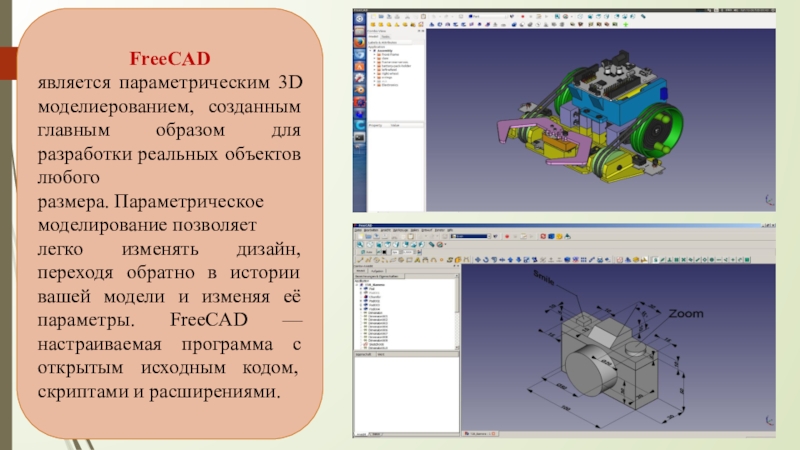Select the Draft text 'A' tool
Image resolution: width=800 pixels, height=450 pixels.
click(x=417, y=260)
